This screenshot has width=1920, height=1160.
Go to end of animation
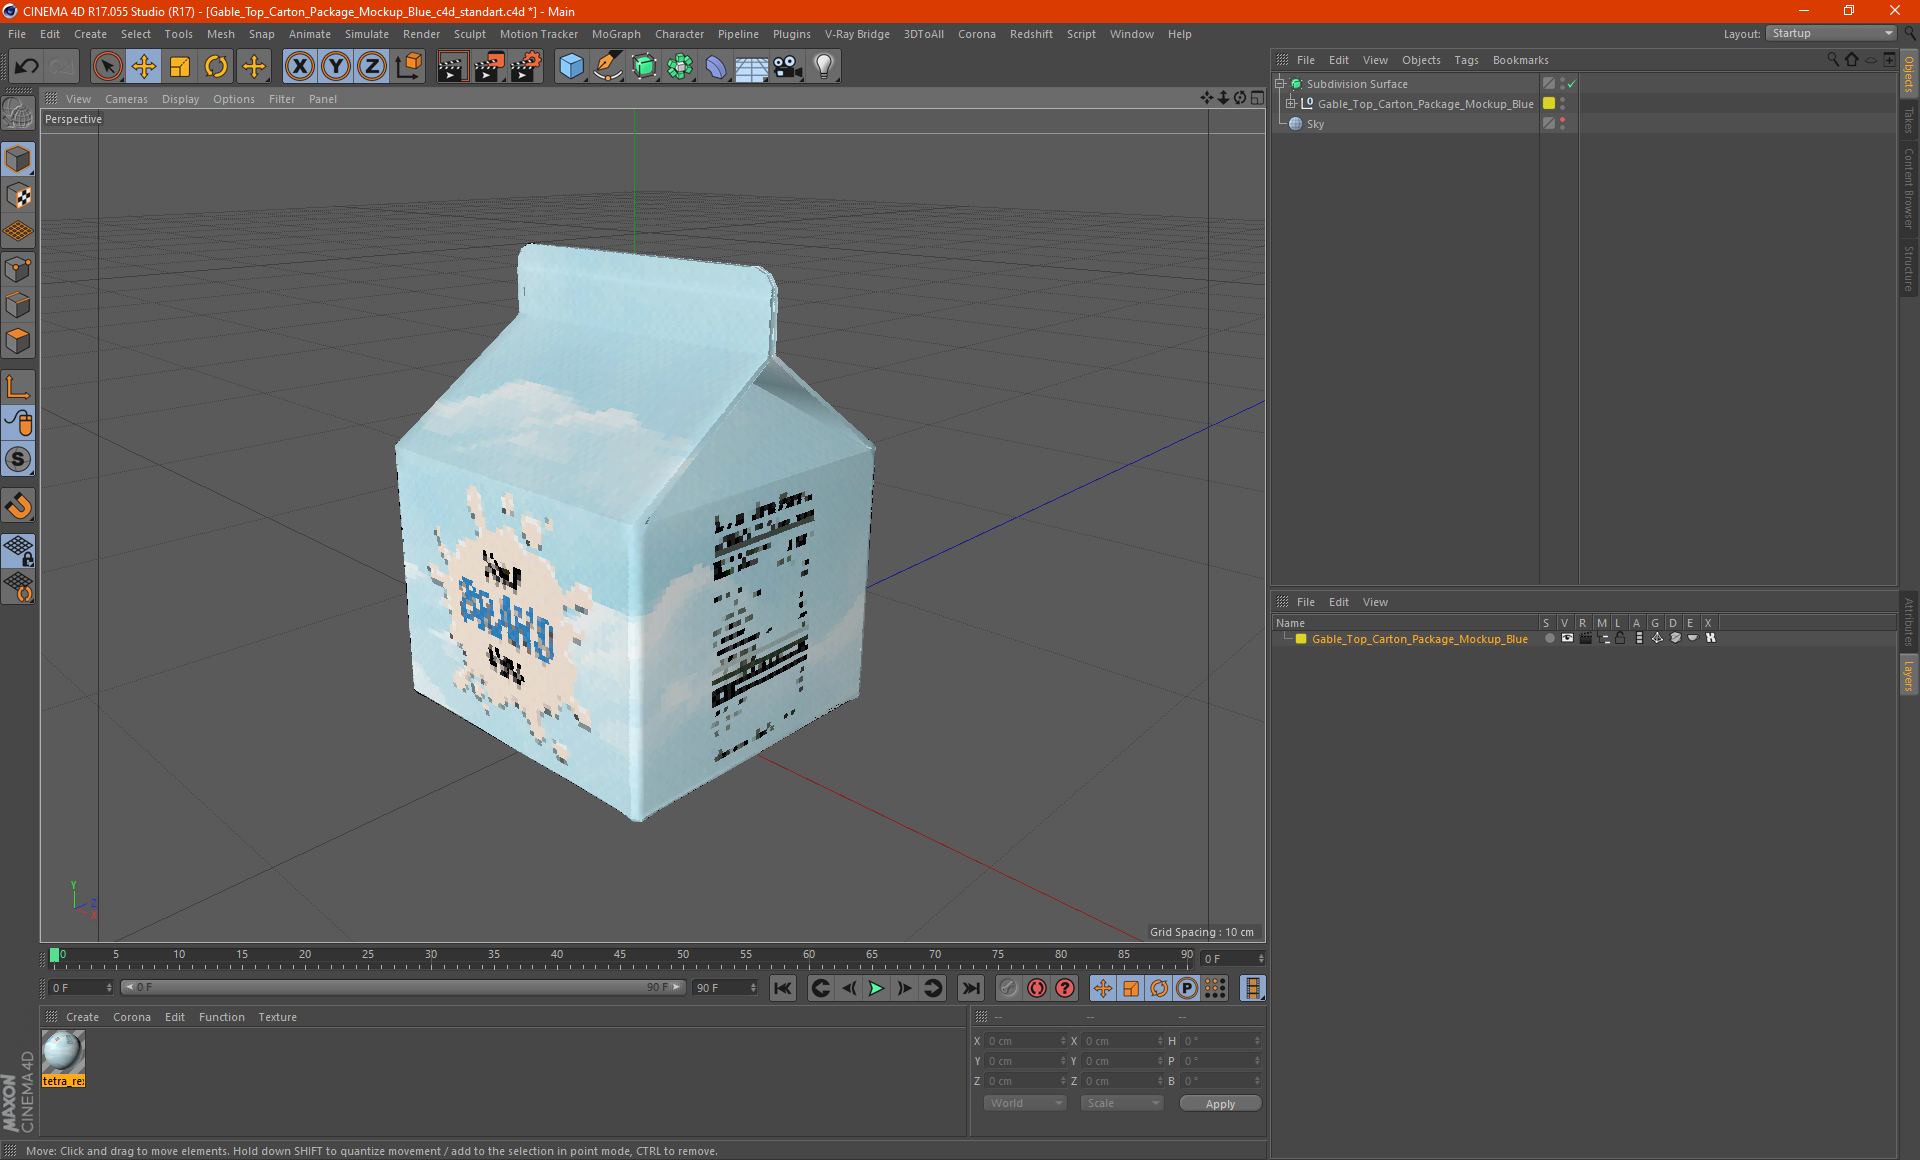pyautogui.click(x=970, y=988)
